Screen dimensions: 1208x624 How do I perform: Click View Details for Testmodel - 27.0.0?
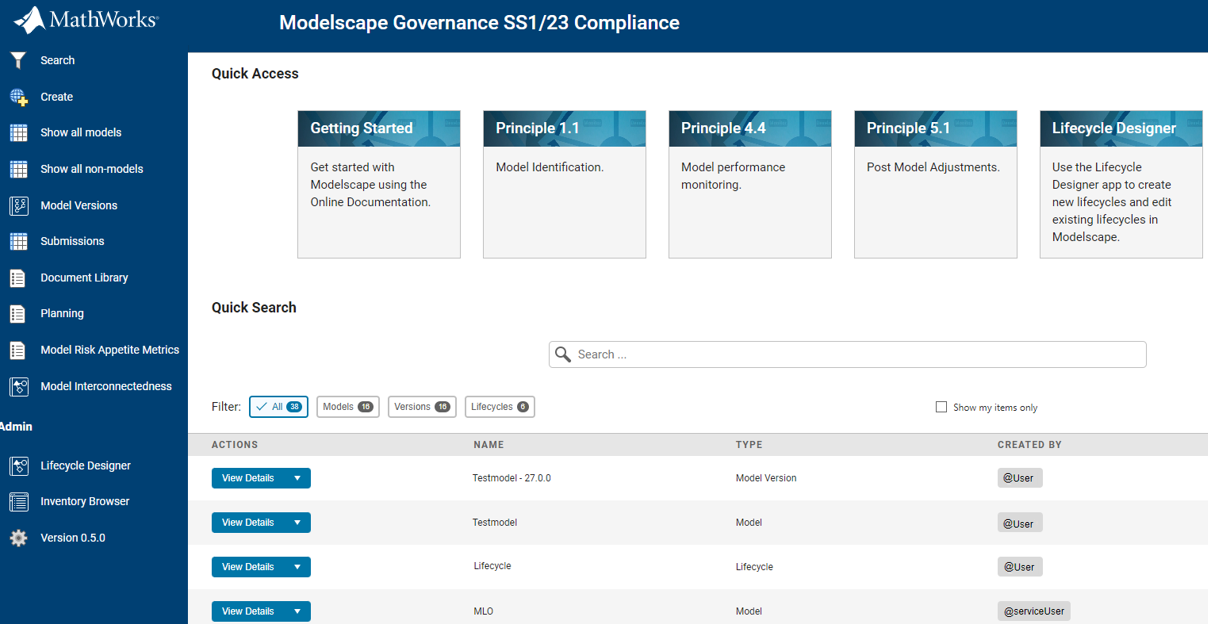point(250,478)
